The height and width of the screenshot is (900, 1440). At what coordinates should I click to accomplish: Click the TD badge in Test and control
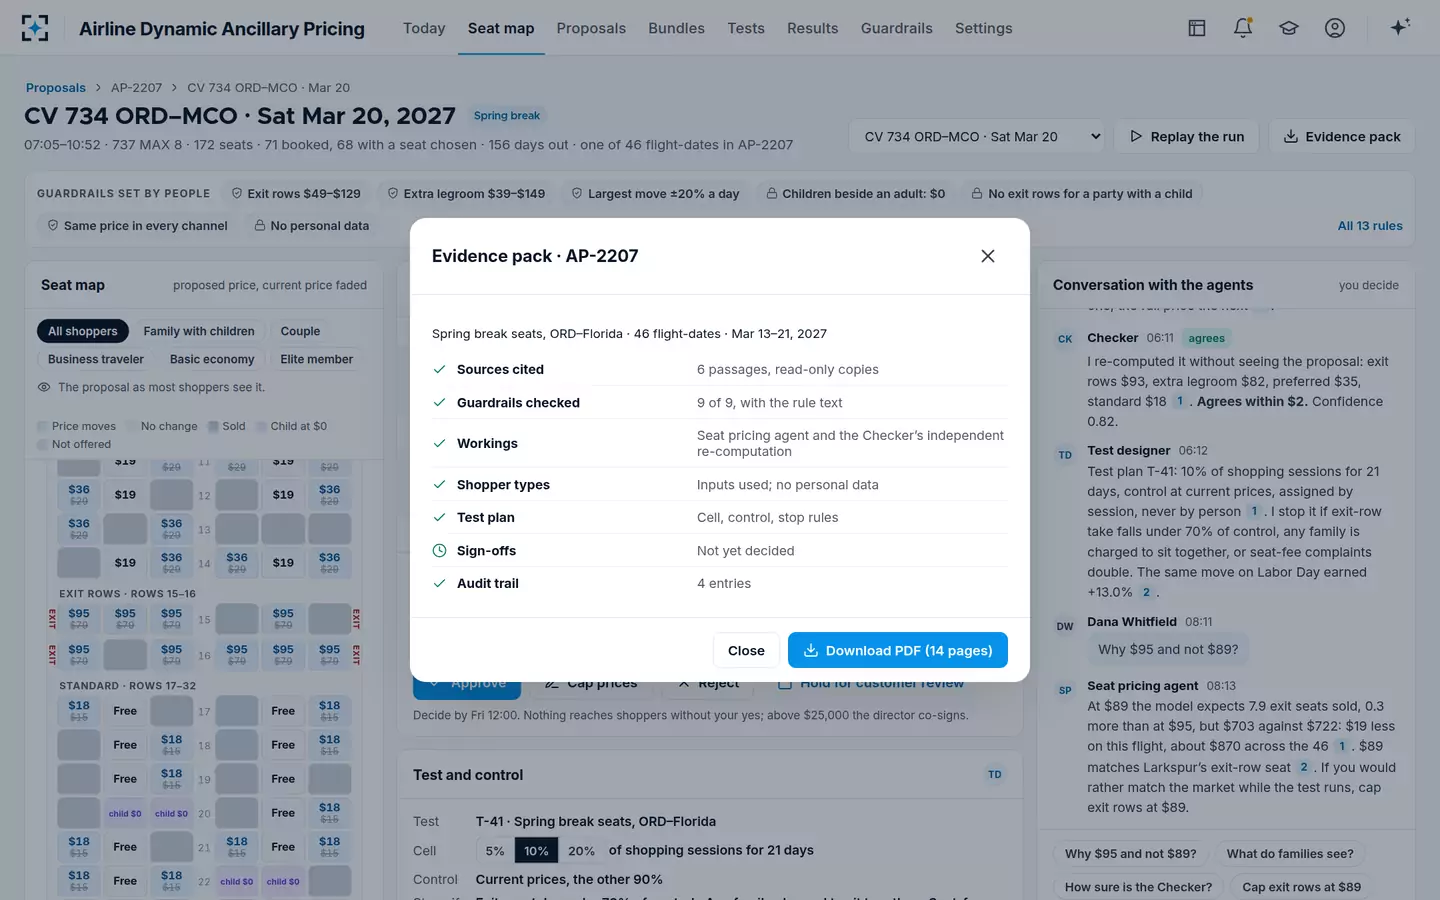coord(995,774)
